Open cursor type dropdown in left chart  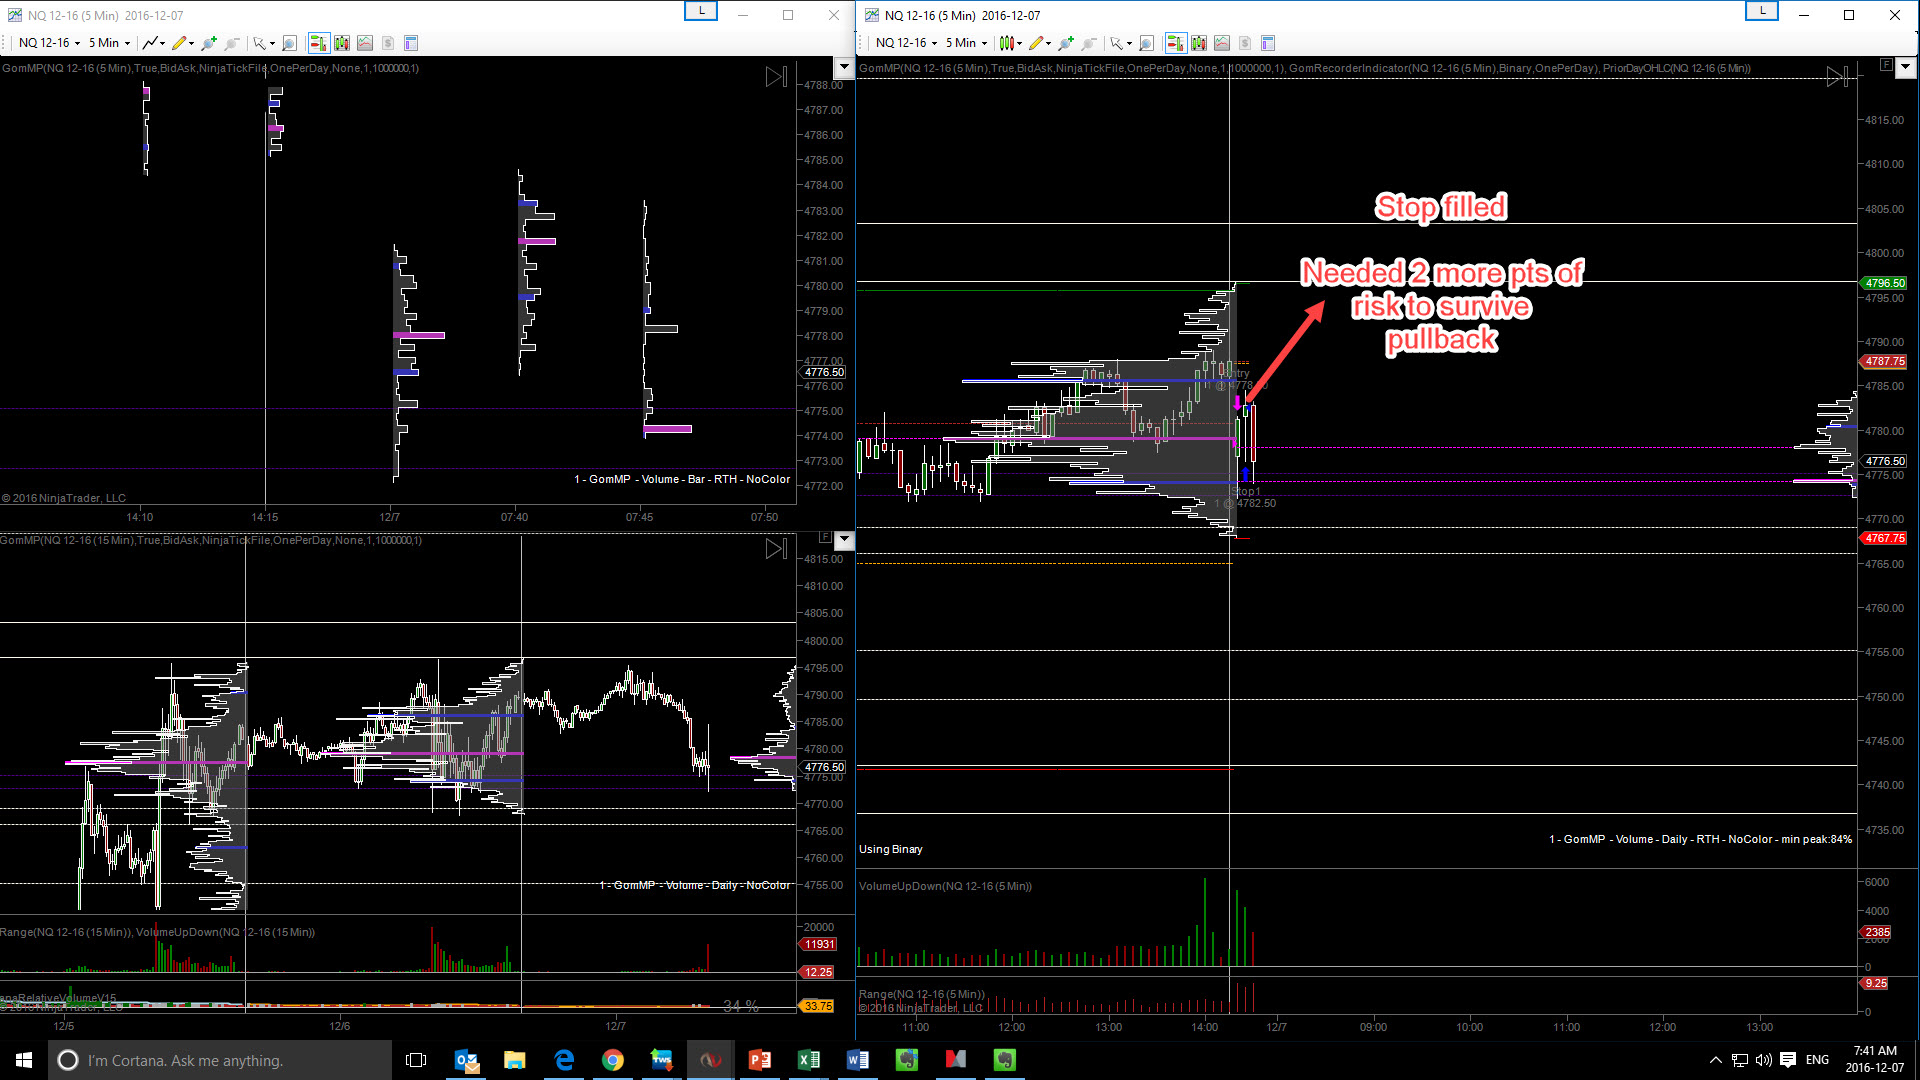263,43
